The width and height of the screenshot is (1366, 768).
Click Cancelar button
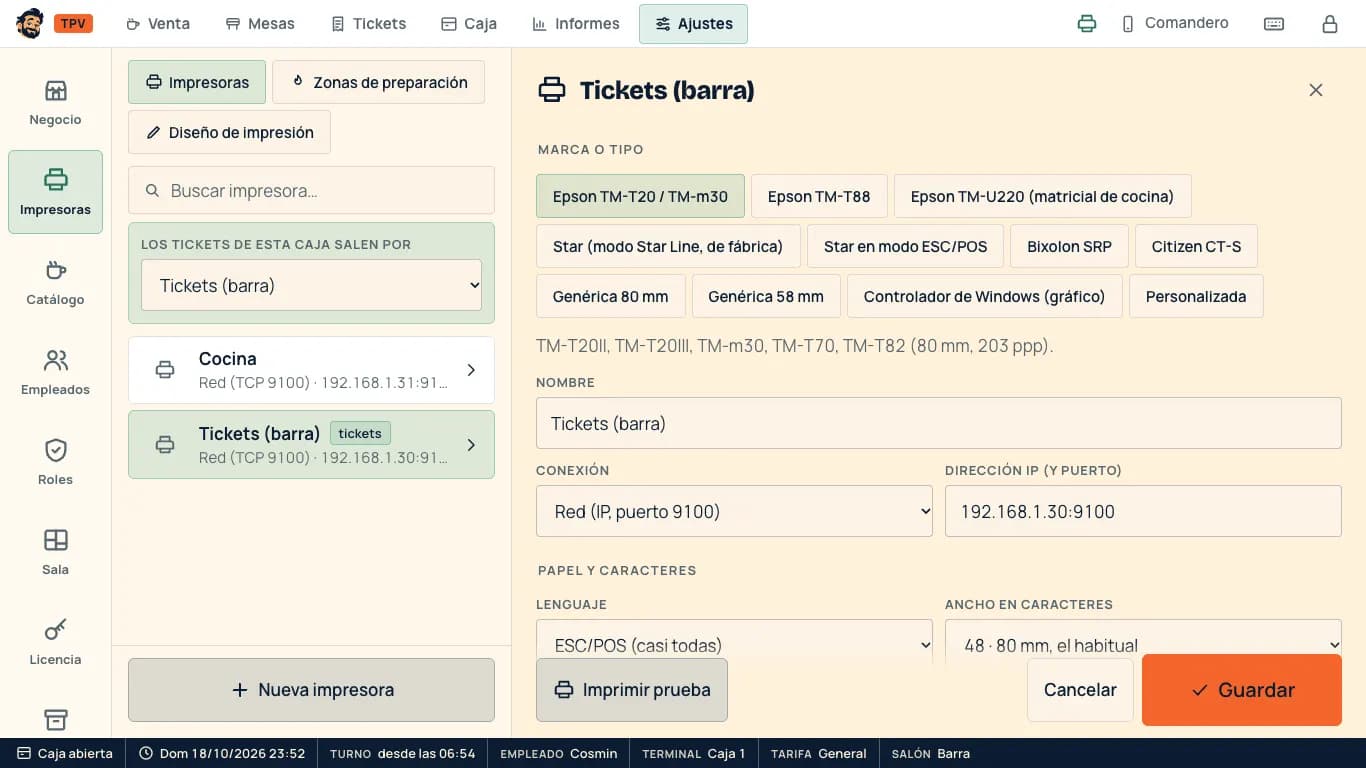tap(1080, 690)
